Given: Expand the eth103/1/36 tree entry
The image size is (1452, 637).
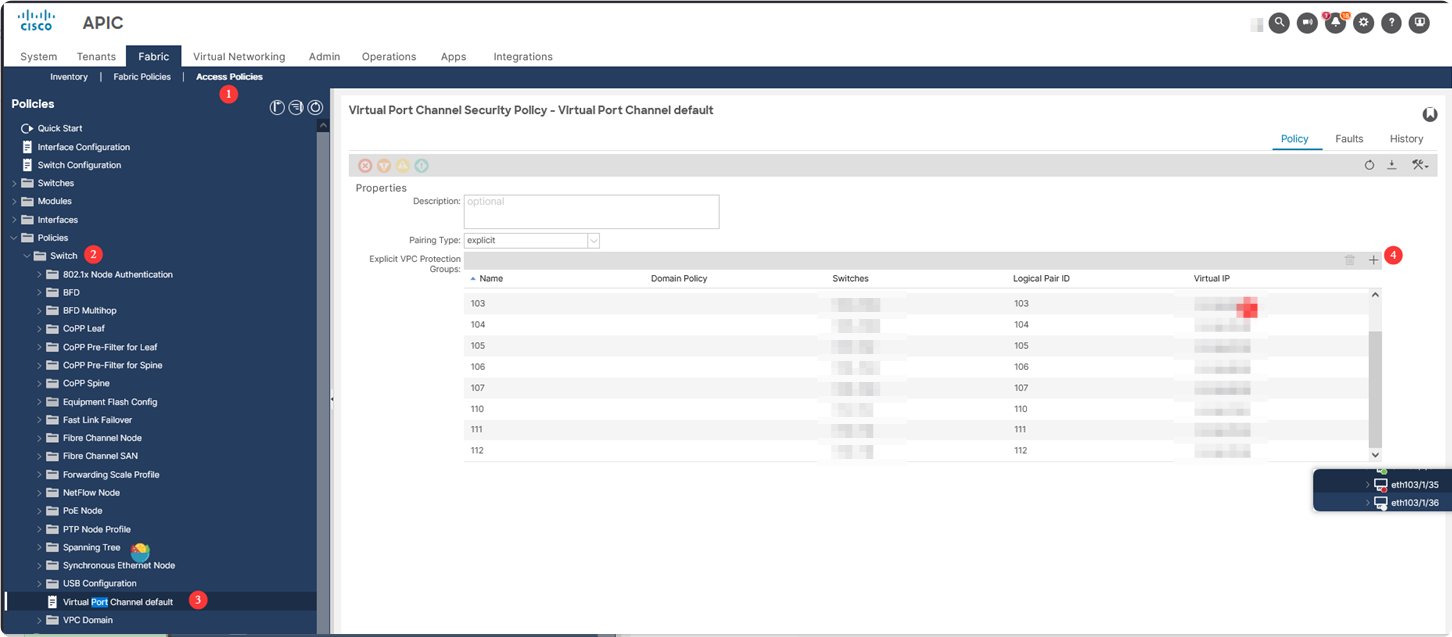Looking at the screenshot, I should [x=1368, y=503].
